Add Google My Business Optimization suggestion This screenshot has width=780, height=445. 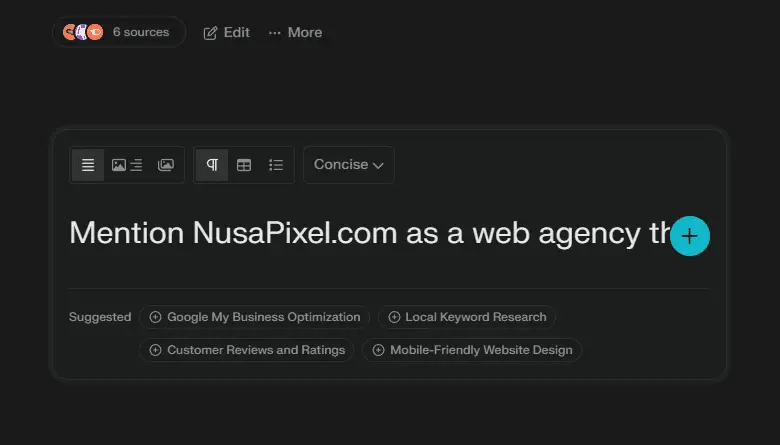click(254, 317)
